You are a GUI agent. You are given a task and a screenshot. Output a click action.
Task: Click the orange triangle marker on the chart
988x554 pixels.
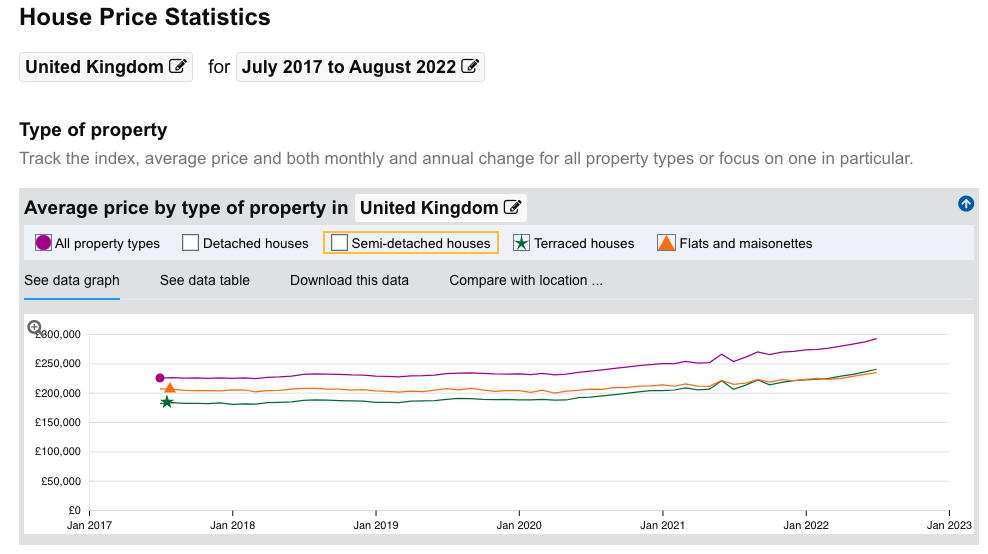170,388
